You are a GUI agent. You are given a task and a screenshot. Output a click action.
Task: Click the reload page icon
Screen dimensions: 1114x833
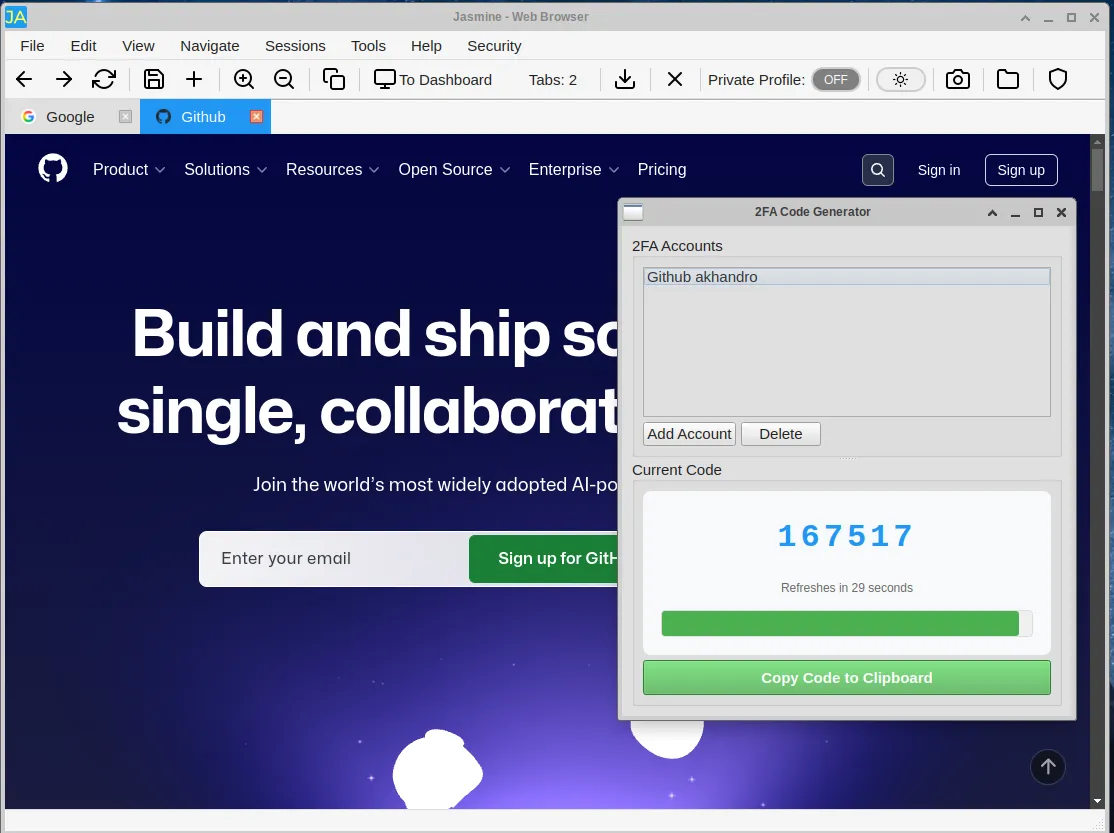point(104,80)
